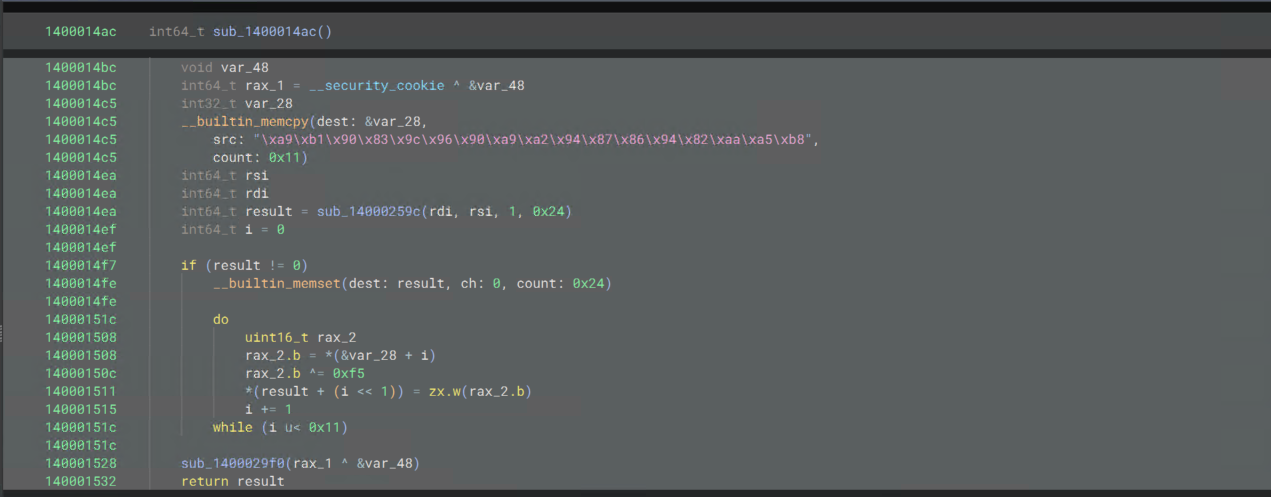
Task: Click the 'do' loop keyword
Action: pos(220,319)
